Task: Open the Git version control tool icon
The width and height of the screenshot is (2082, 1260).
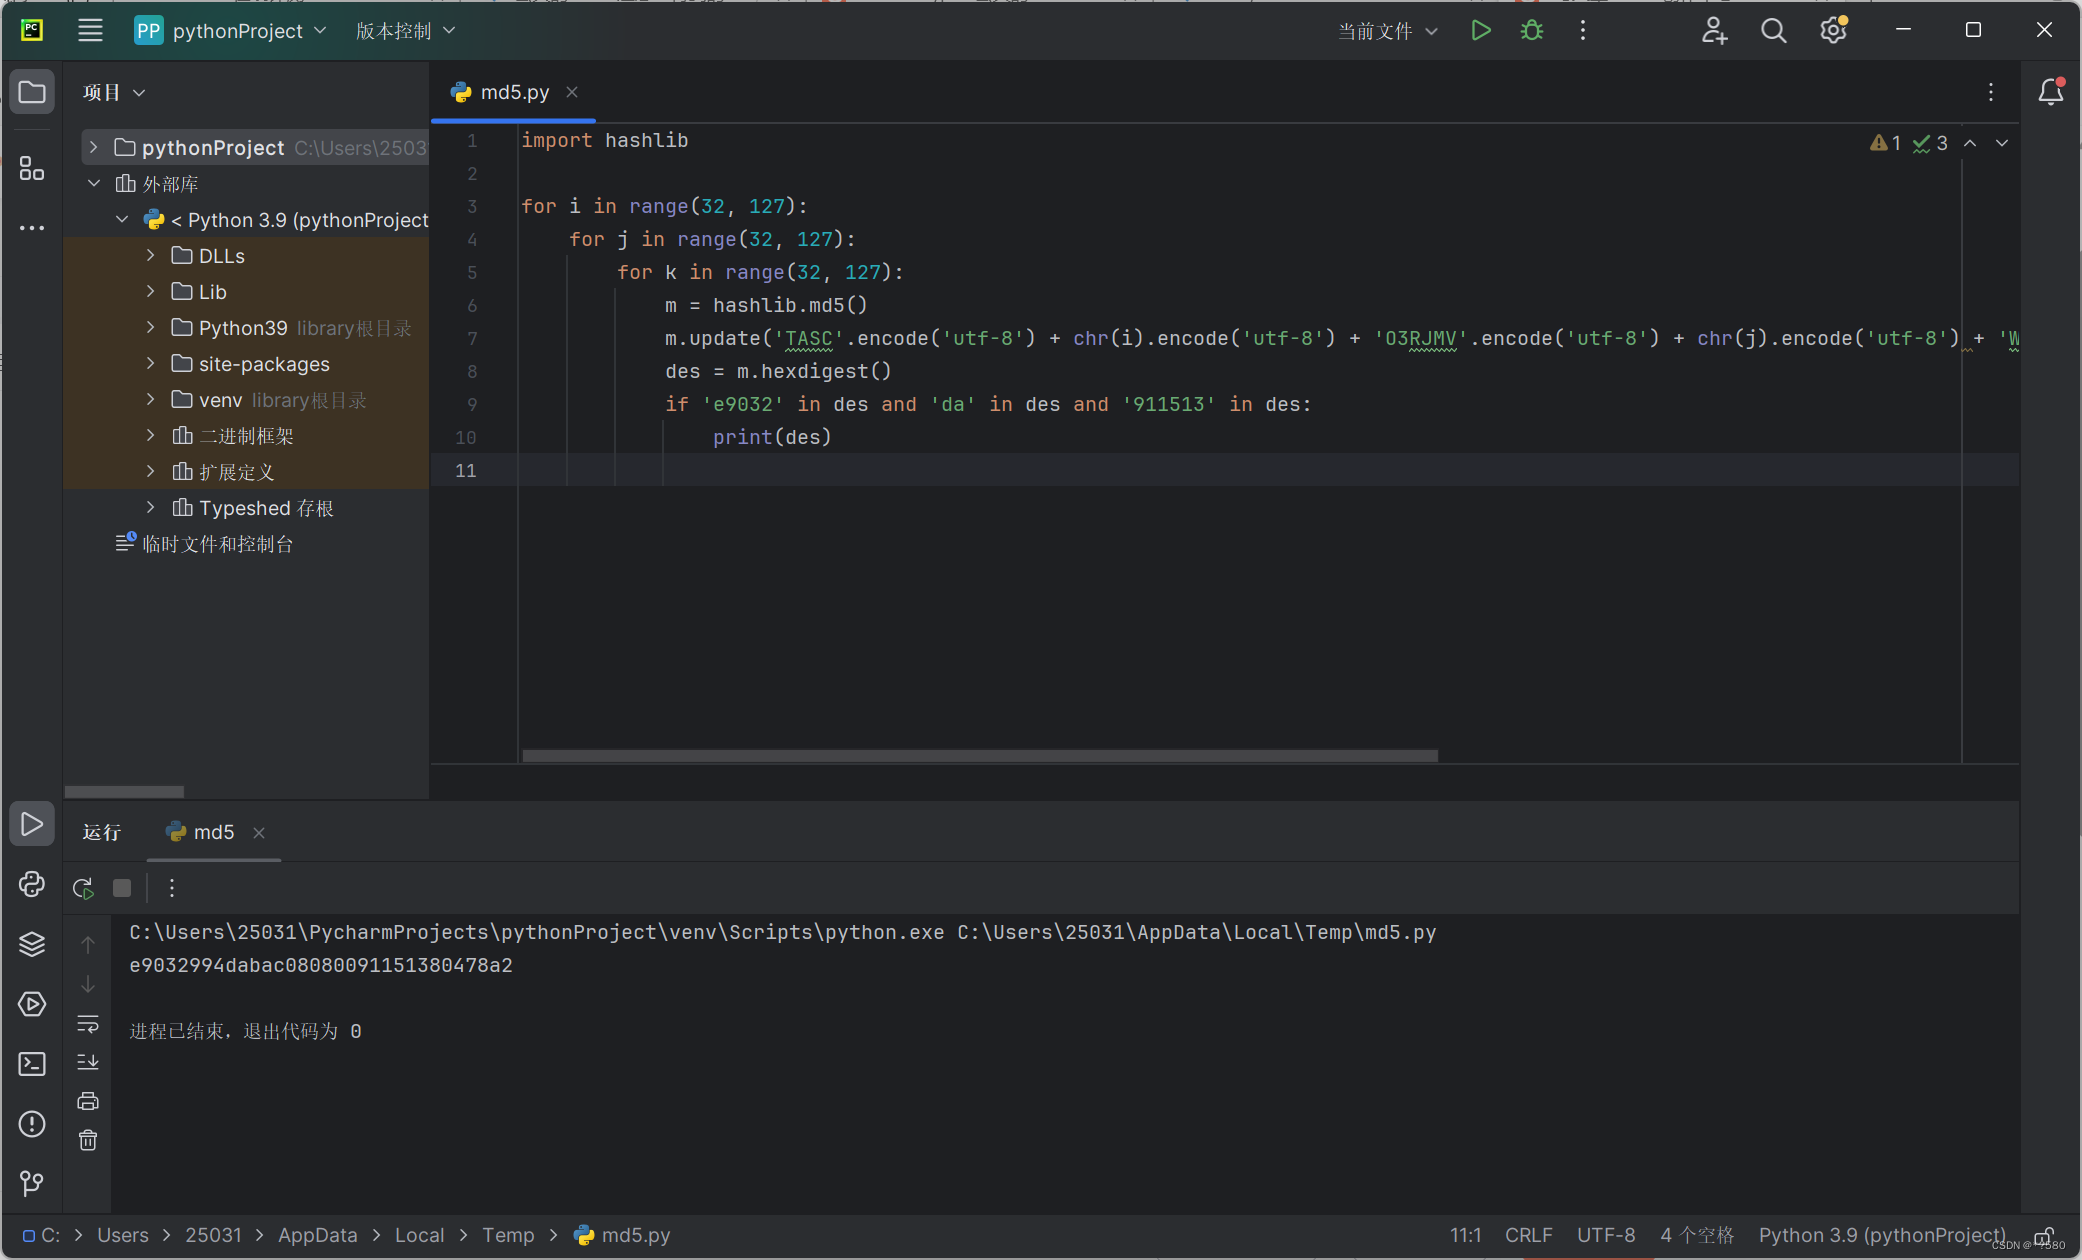Action: pyautogui.click(x=32, y=1184)
